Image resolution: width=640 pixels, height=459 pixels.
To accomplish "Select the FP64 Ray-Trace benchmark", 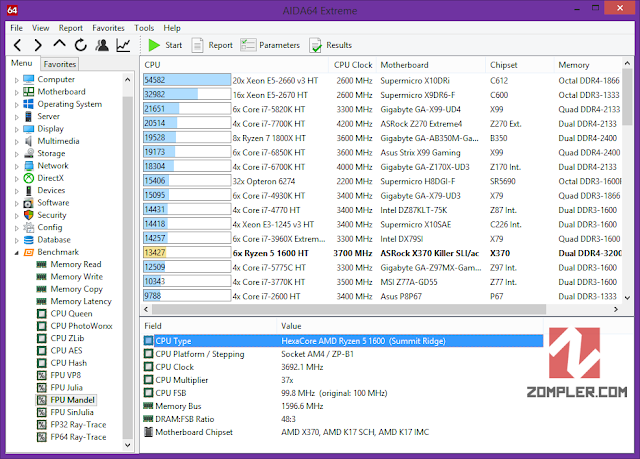I will [x=78, y=437].
